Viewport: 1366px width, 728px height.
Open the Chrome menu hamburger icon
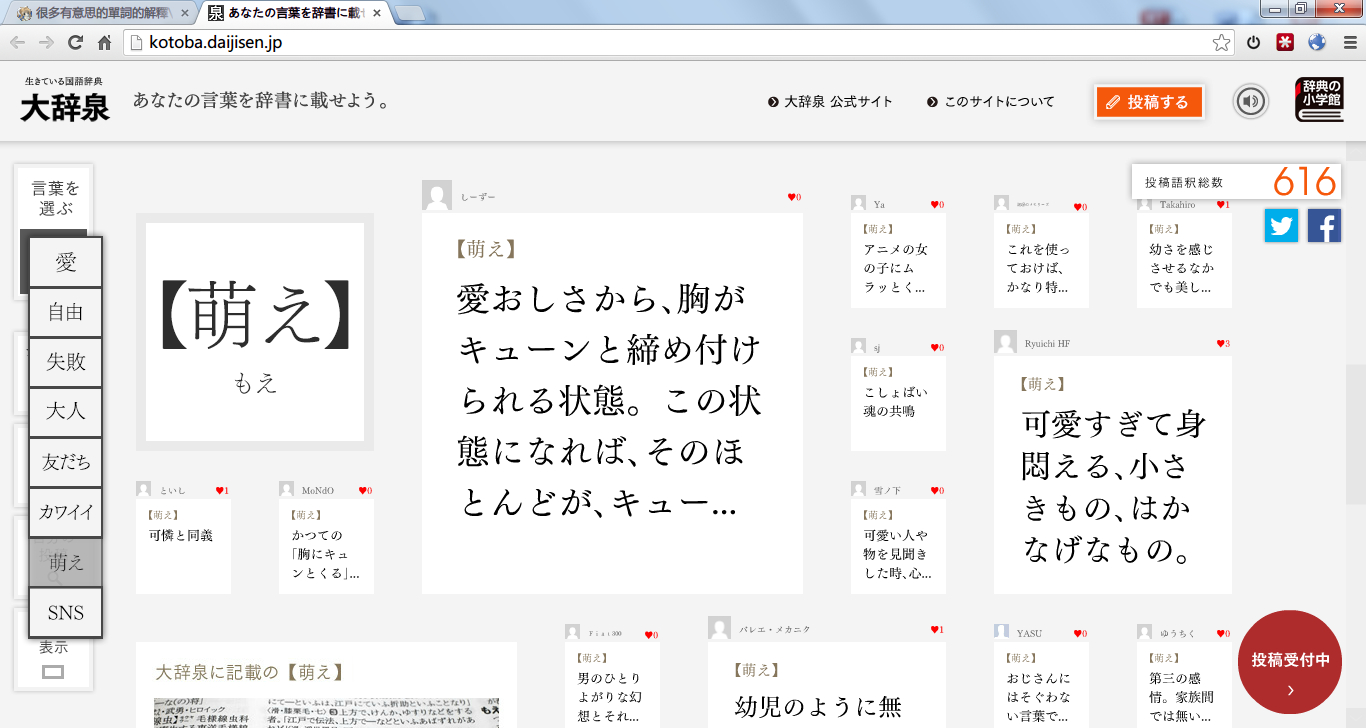point(1349,43)
